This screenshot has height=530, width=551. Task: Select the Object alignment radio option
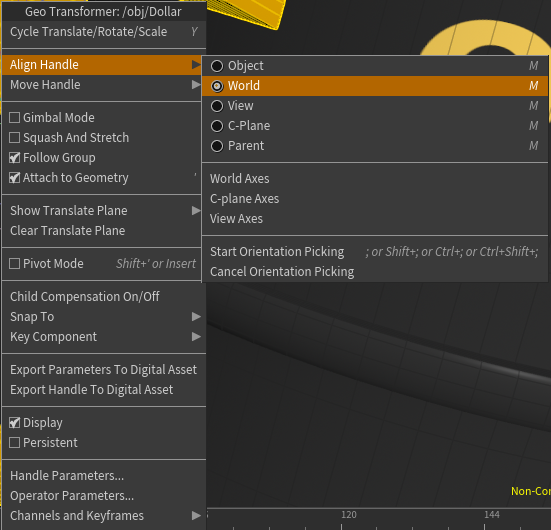coord(217,66)
